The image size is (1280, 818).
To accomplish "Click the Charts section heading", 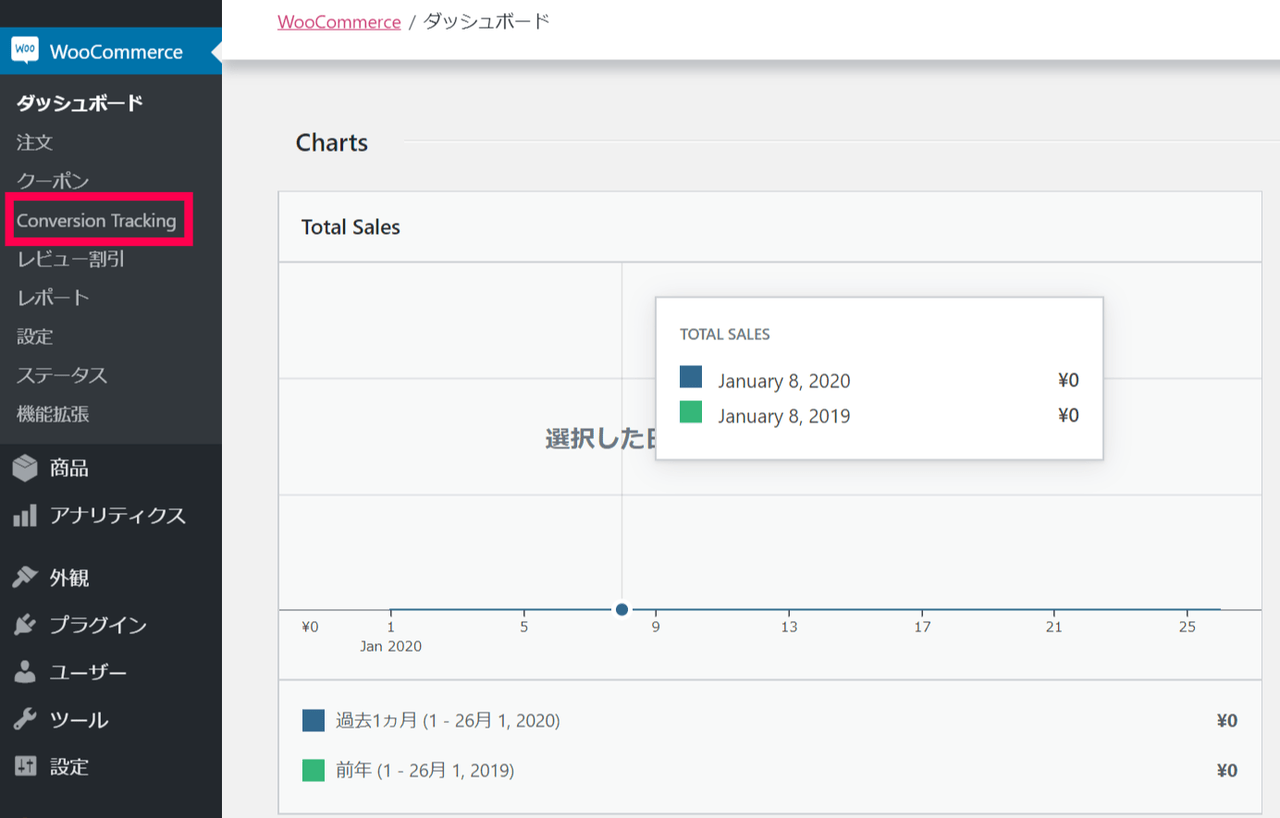I will pos(332,143).
